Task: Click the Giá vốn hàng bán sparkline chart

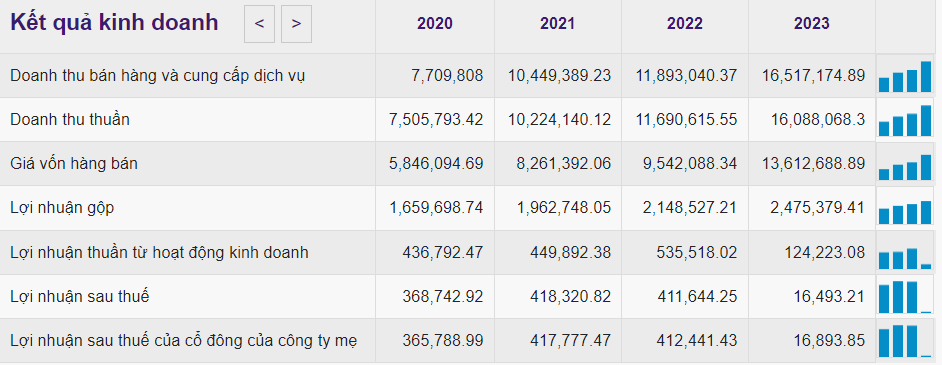Action: (x=905, y=164)
